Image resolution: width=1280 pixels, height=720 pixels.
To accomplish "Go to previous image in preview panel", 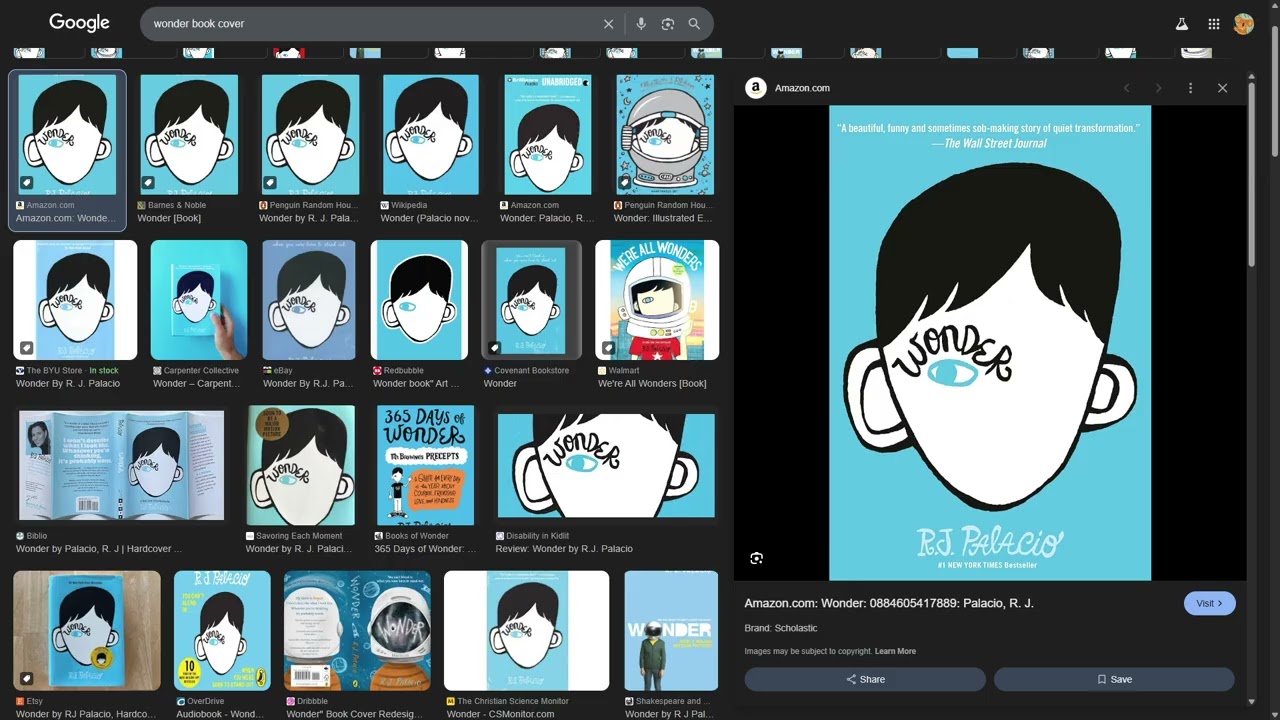I will 1127,88.
